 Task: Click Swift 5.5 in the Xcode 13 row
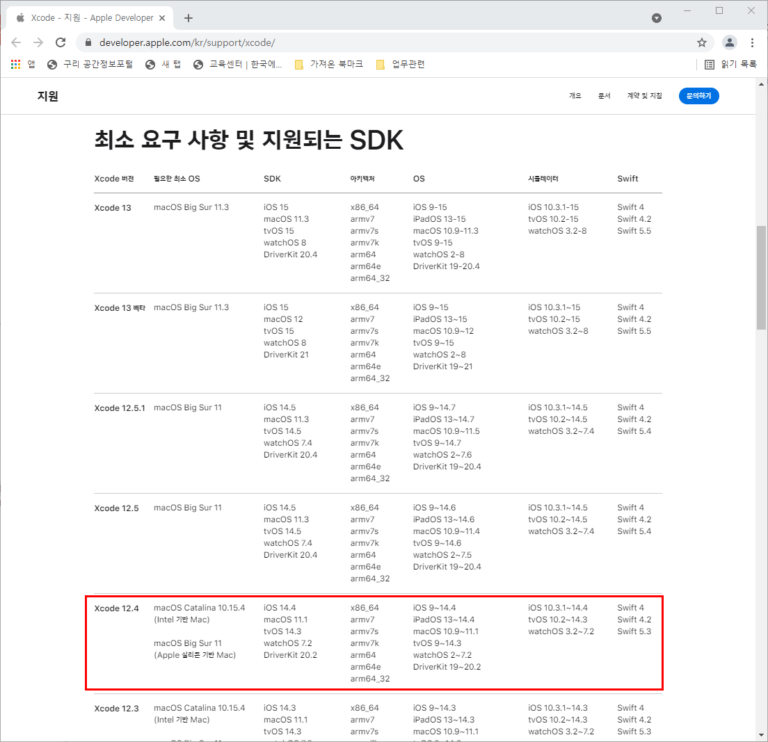(x=634, y=231)
